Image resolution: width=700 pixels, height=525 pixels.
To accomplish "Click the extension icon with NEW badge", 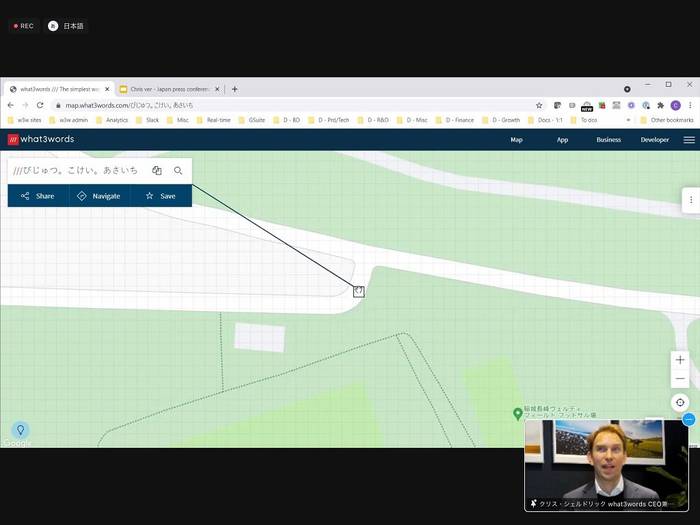I will [x=587, y=106].
